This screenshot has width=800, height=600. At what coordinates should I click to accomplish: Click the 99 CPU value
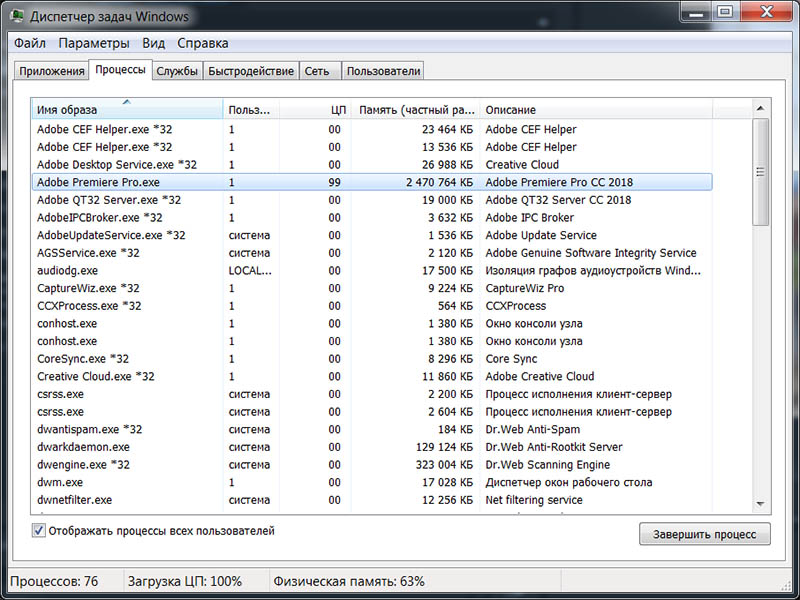[334, 182]
